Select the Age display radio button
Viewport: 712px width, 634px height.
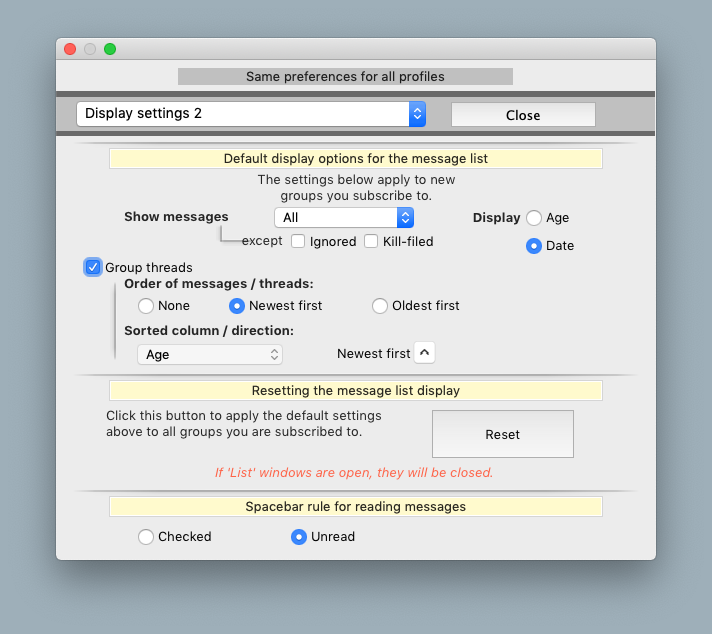534,218
